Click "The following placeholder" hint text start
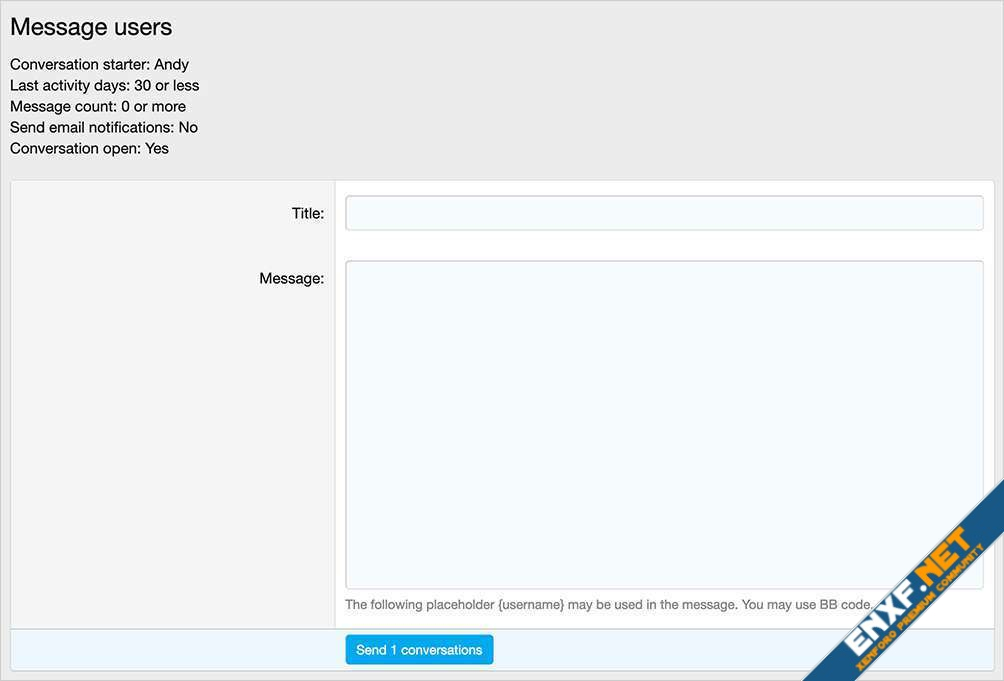This screenshot has height=681, width=1004. click(x=418, y=604)
